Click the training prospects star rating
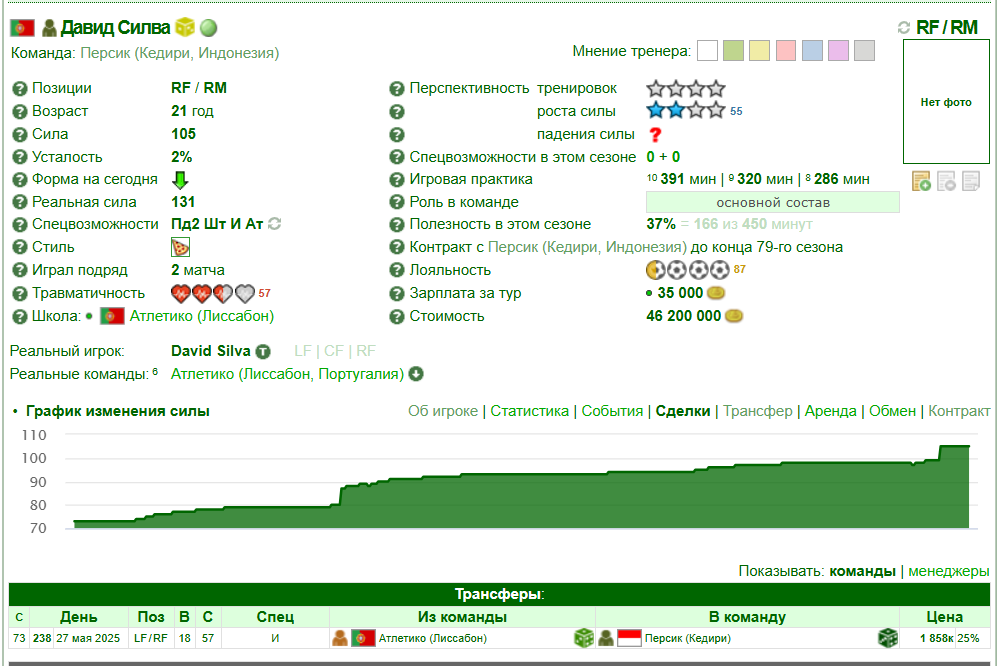This screenshot has height=666, width=998. coord(685,88)
